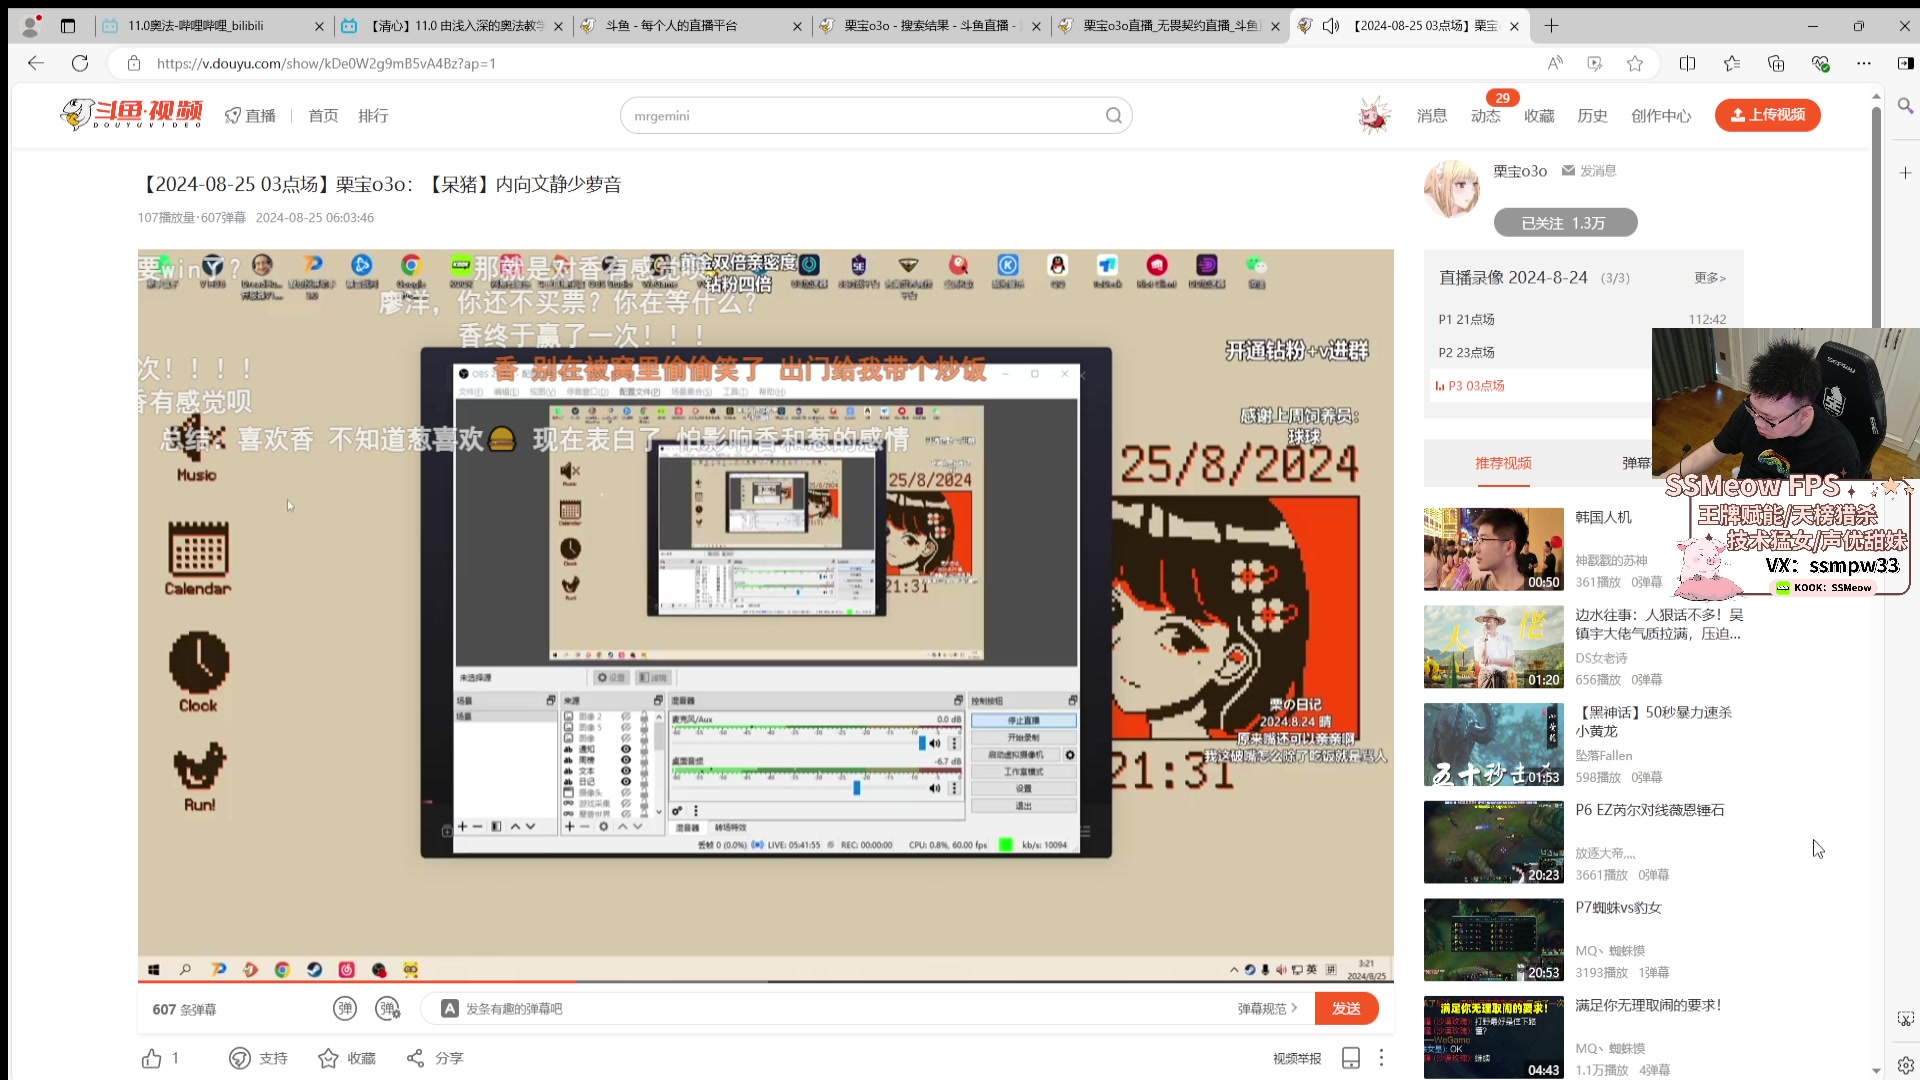Open the 排行 ranking page

[373, 116]
